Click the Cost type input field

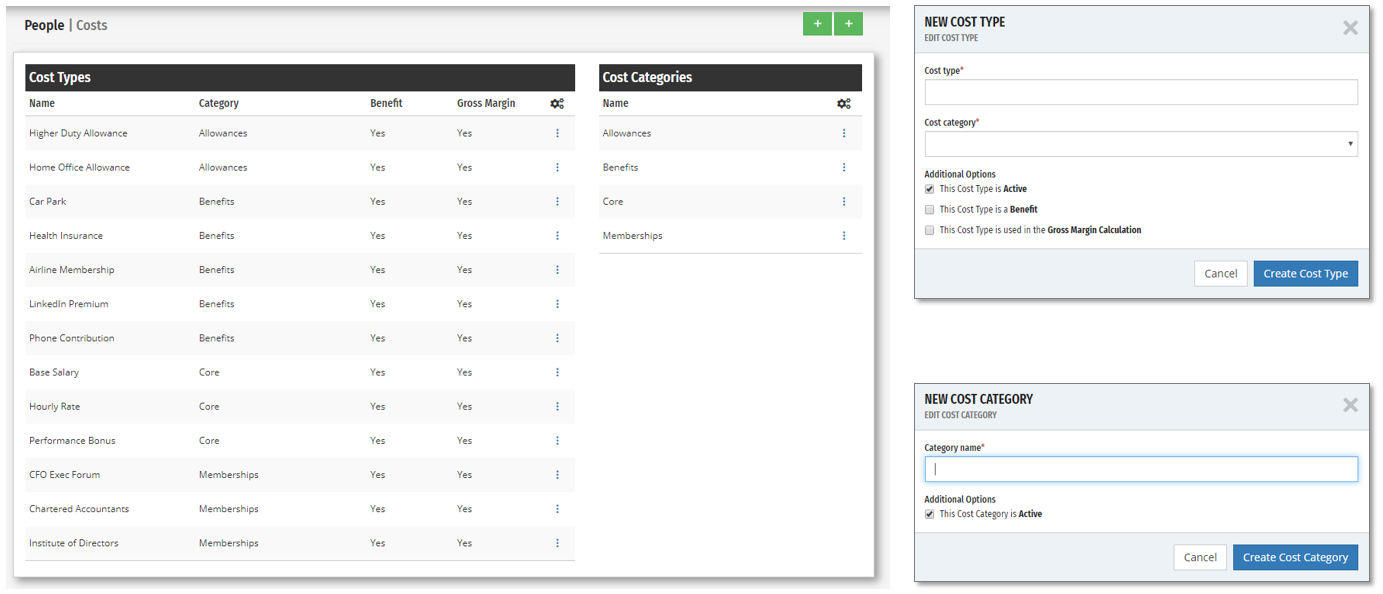tap(1141, 92)
